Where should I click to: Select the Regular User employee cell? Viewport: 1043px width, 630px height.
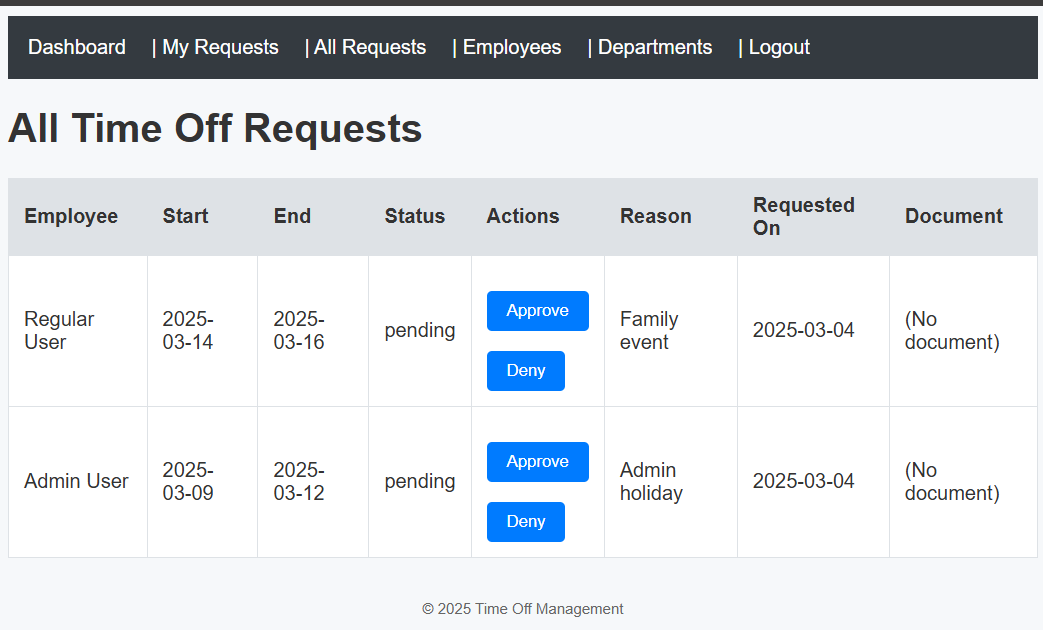click(59, 330)
